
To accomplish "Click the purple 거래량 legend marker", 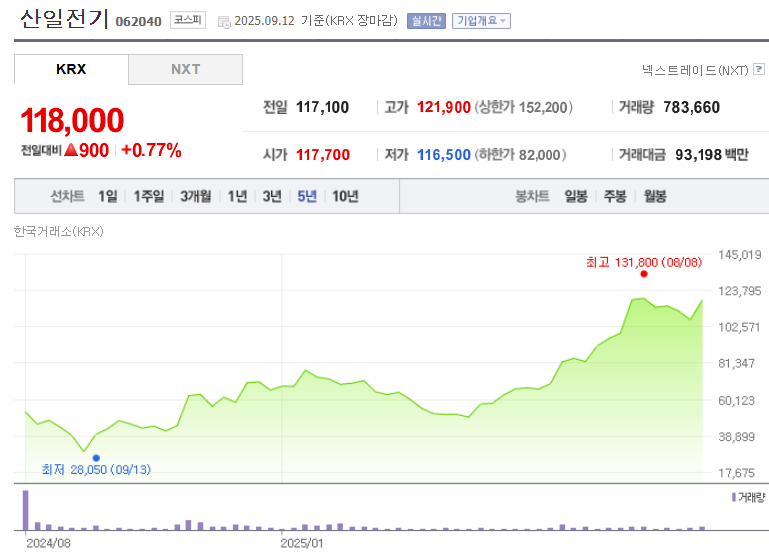I will [734, 497].
